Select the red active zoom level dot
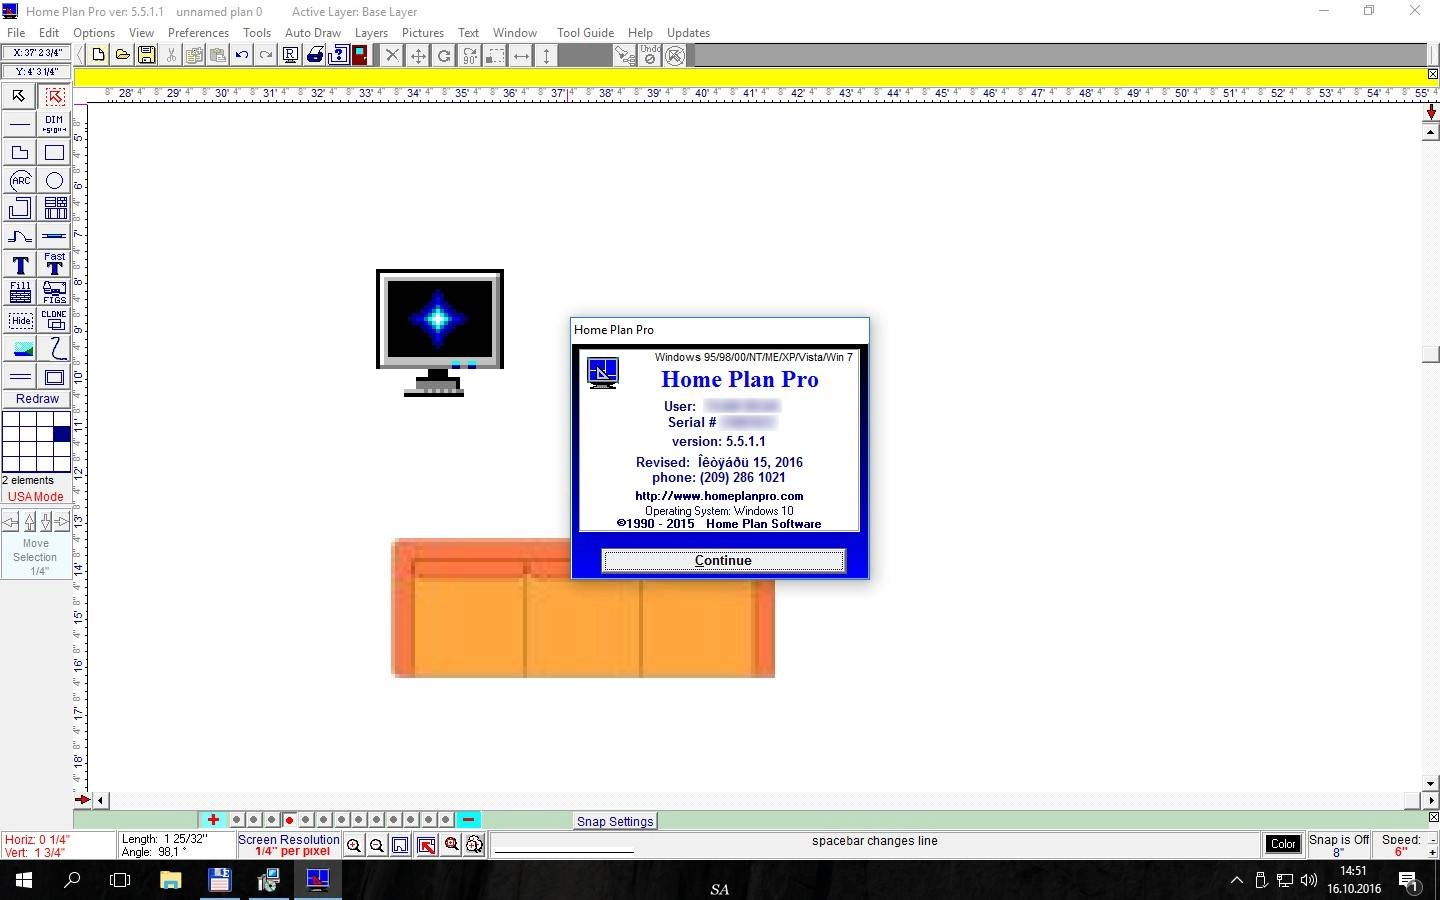The width and height of the screenshot is (1440, 900). pos(289,820)
